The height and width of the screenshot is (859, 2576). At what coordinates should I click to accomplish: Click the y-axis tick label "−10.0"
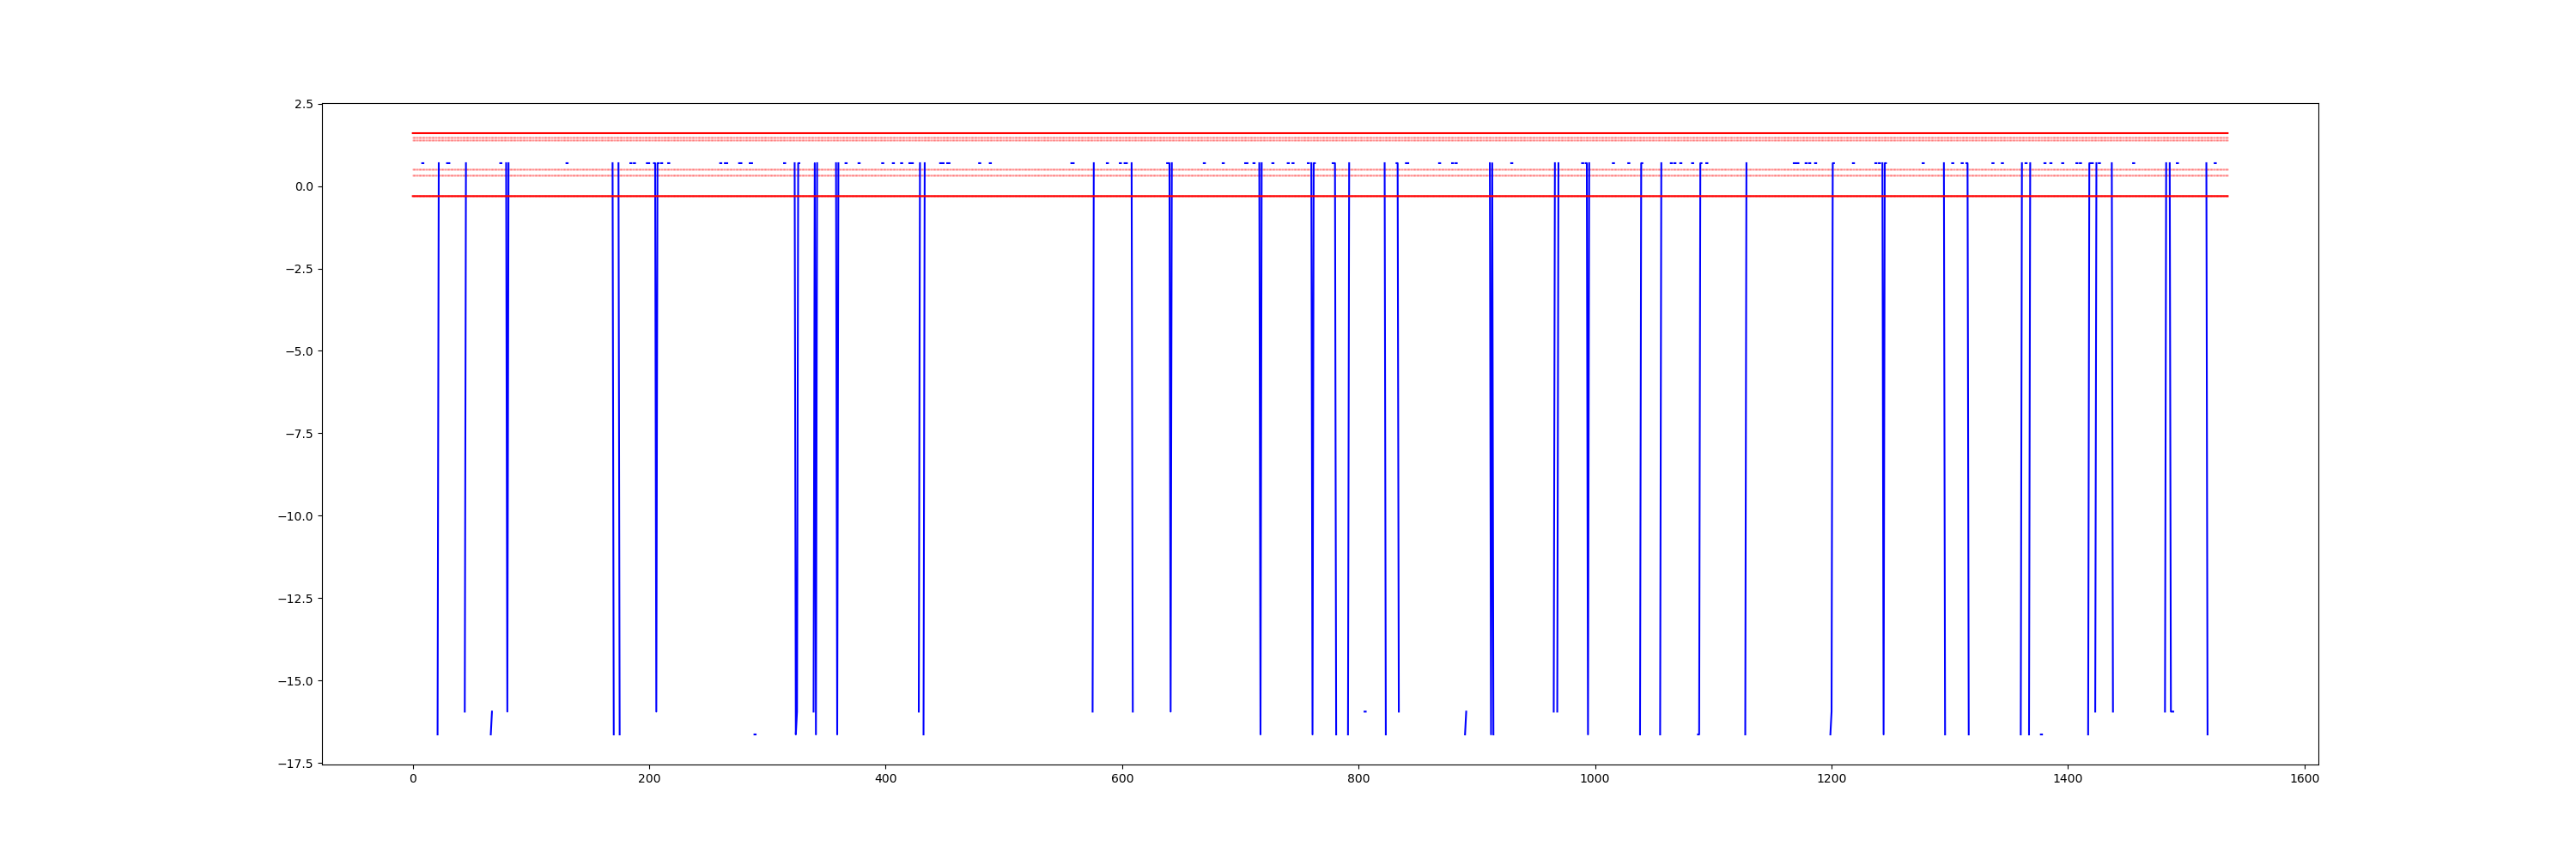tap(295, 517)
